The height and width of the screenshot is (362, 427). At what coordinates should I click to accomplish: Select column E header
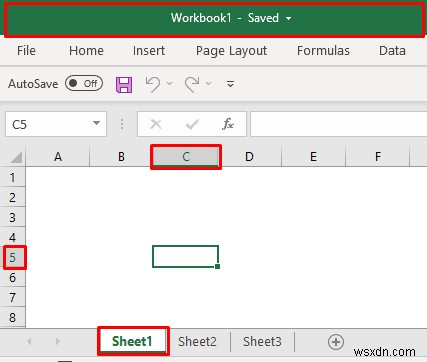click(313, 156)
